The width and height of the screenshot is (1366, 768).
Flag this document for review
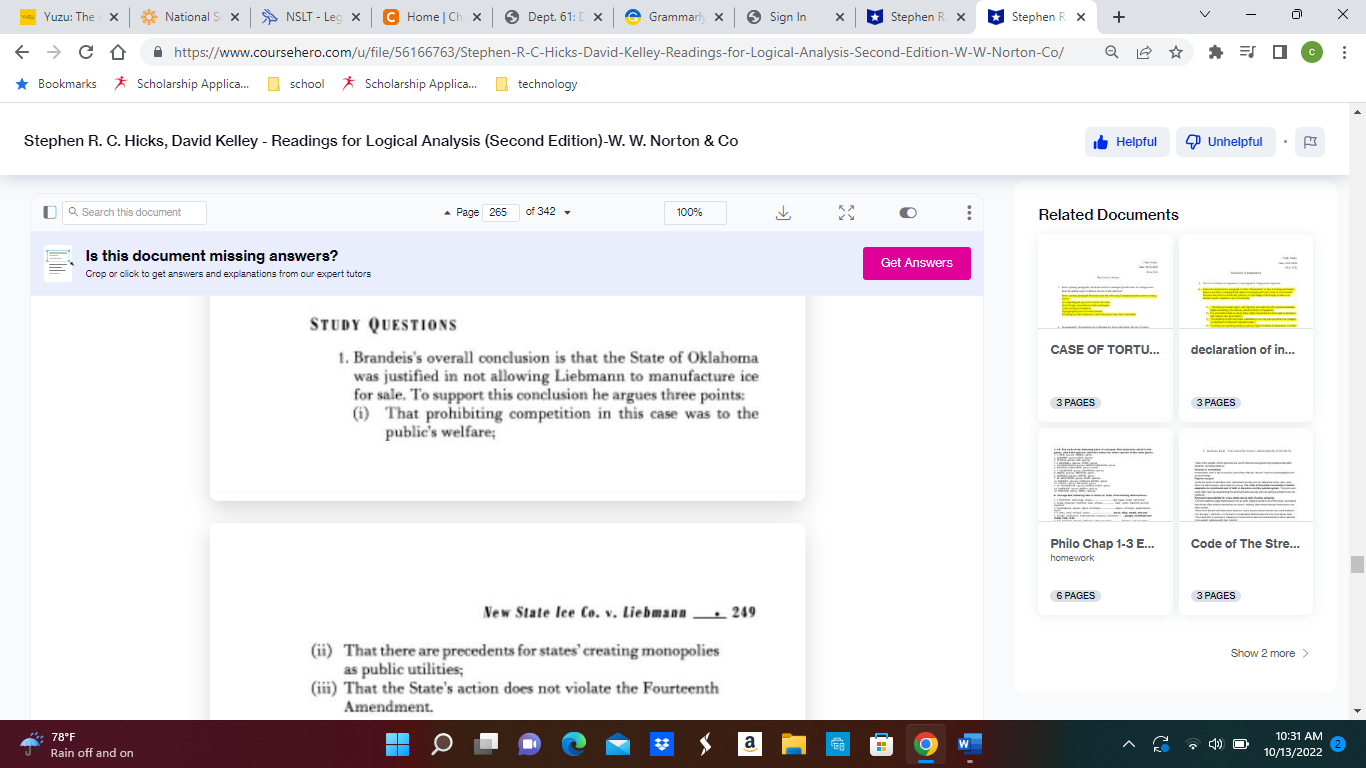pyautogui.click(x=1310, y=141)
